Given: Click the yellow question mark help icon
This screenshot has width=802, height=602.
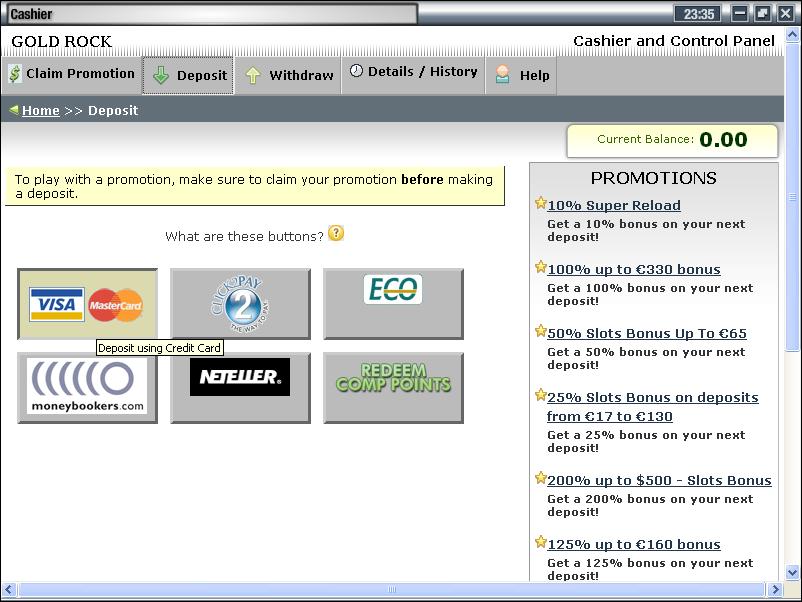Looking at the screenshot, I should point(336,234).
